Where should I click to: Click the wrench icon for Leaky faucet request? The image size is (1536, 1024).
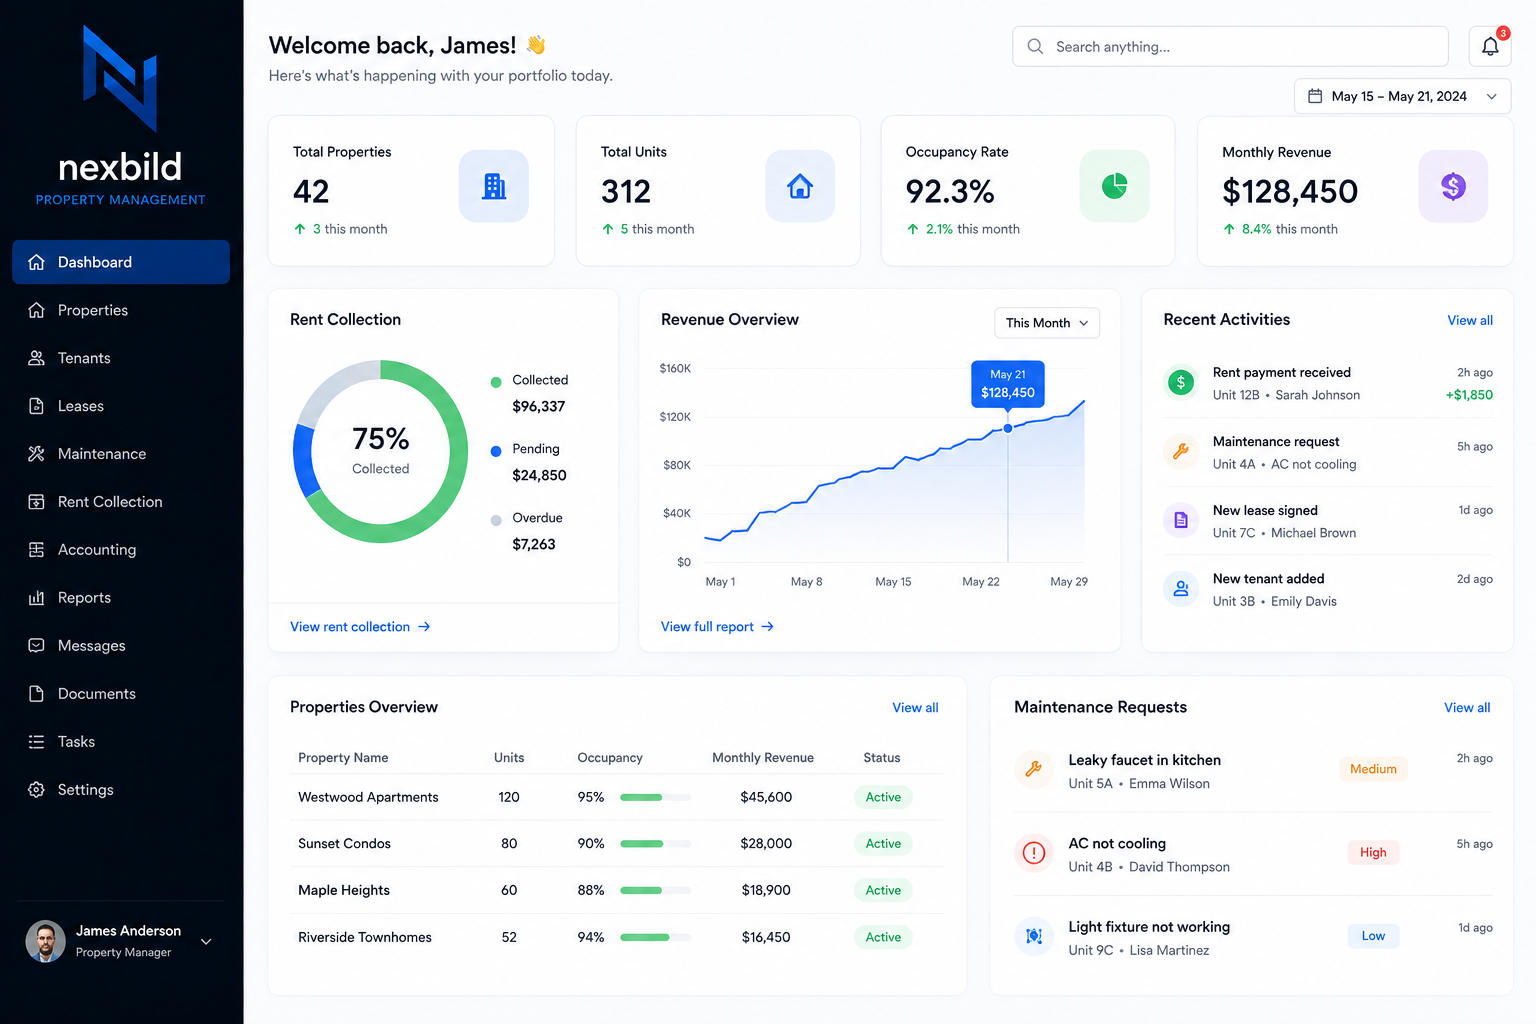point(1034,769)
